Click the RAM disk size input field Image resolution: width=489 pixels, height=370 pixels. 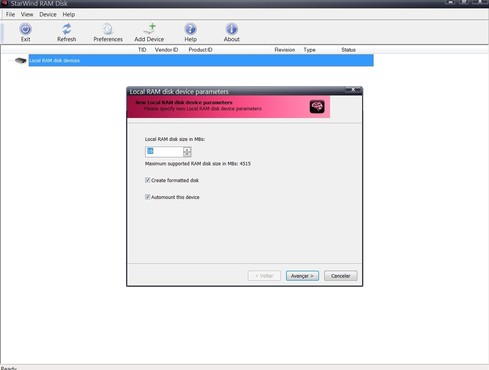pos(164,152)
